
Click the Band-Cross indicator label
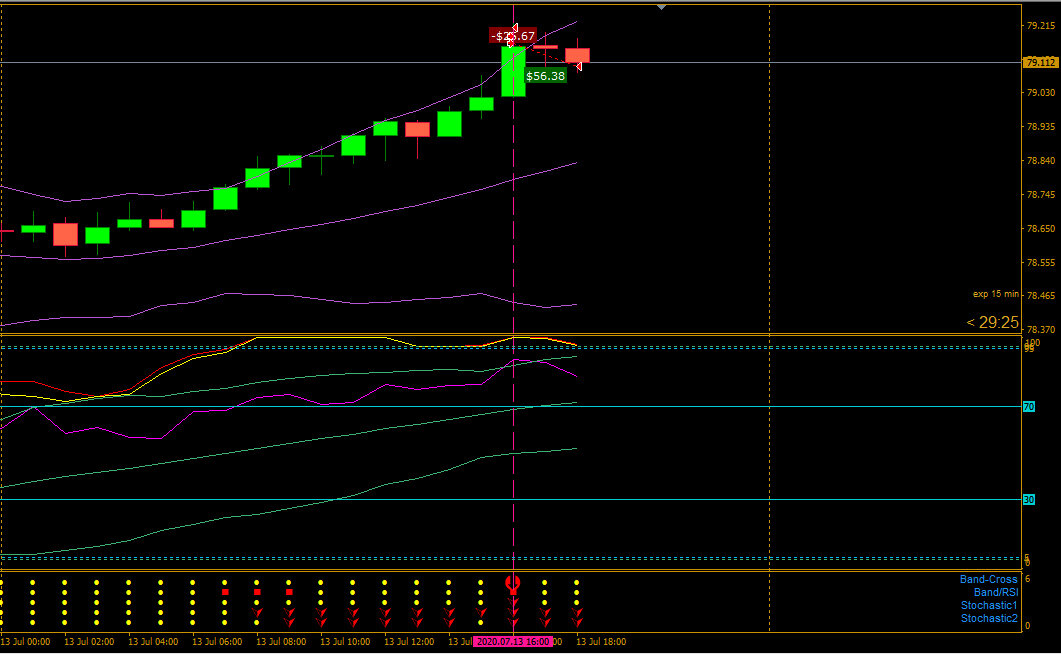pyautogui.click(x=989, y=579)
